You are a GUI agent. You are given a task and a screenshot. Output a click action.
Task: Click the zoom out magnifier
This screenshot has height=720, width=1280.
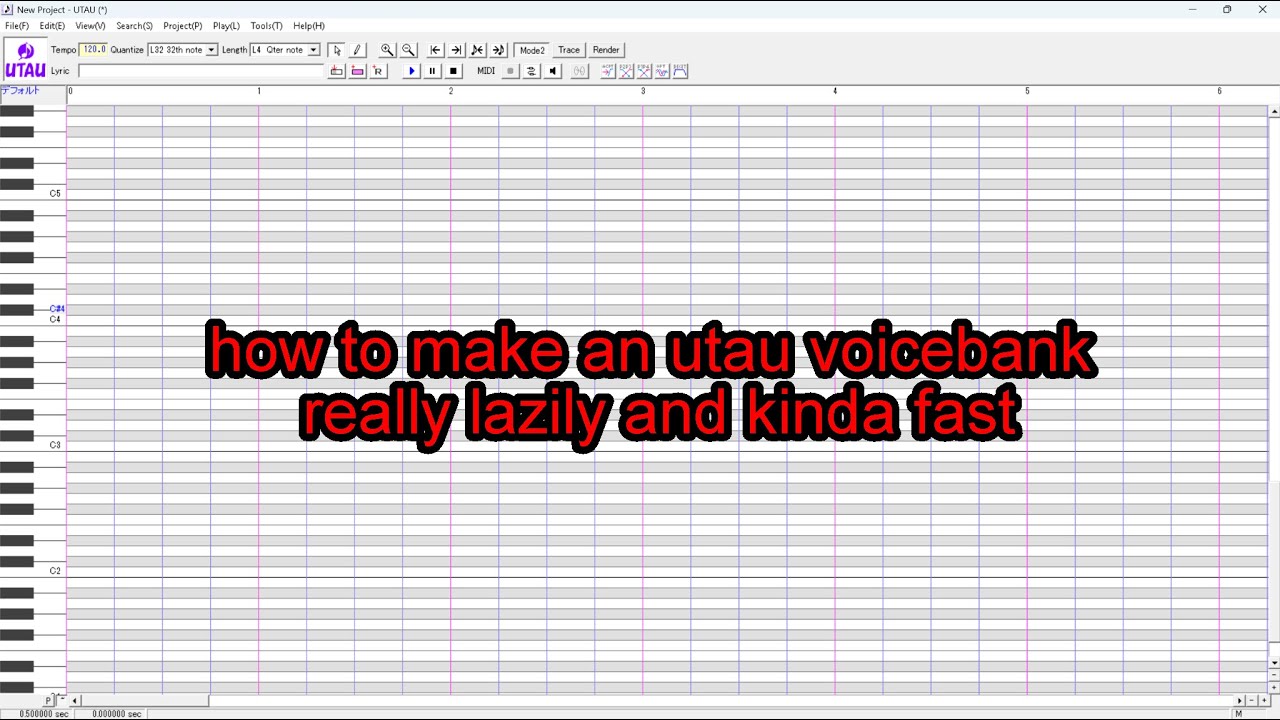point(408,50)
